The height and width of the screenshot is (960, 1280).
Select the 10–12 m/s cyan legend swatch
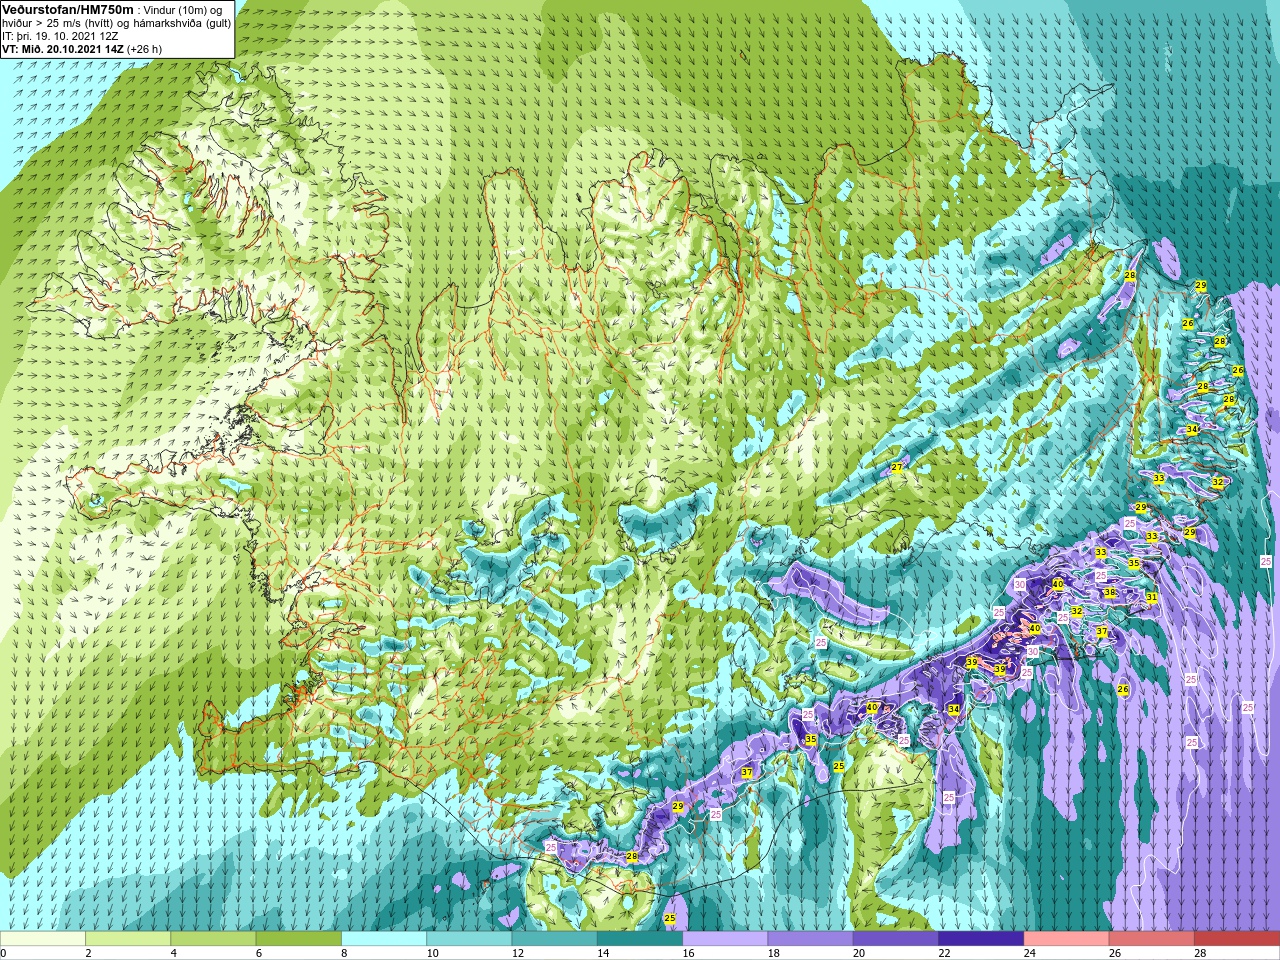click(x=469, y=939)
